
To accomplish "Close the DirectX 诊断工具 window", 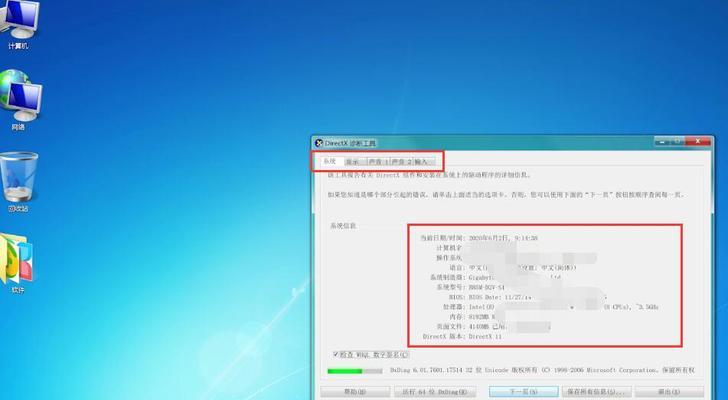I will (x=699, y=141).
